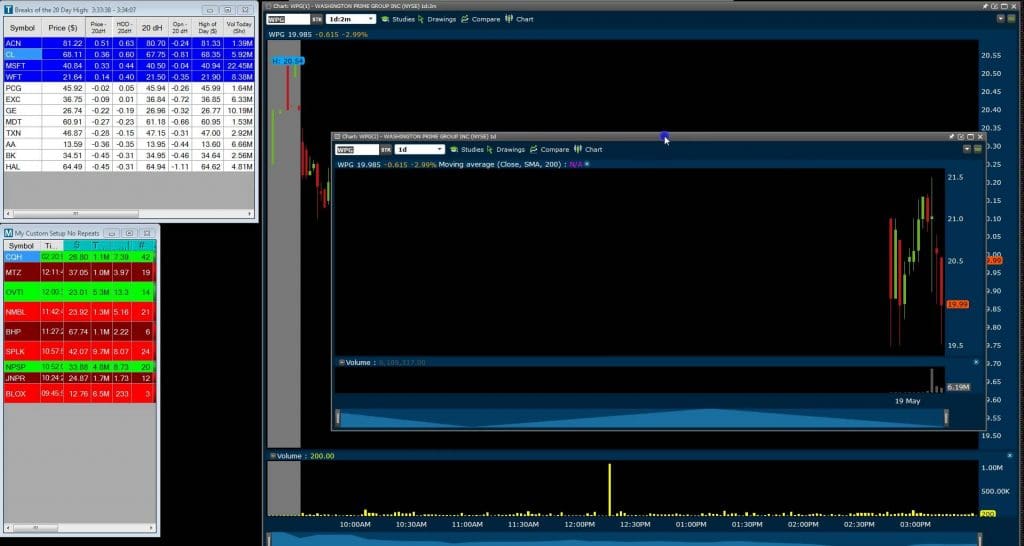Sort by the 20 dH column header
This screenshot has height=546, width=1024.
tap(152, 27)
